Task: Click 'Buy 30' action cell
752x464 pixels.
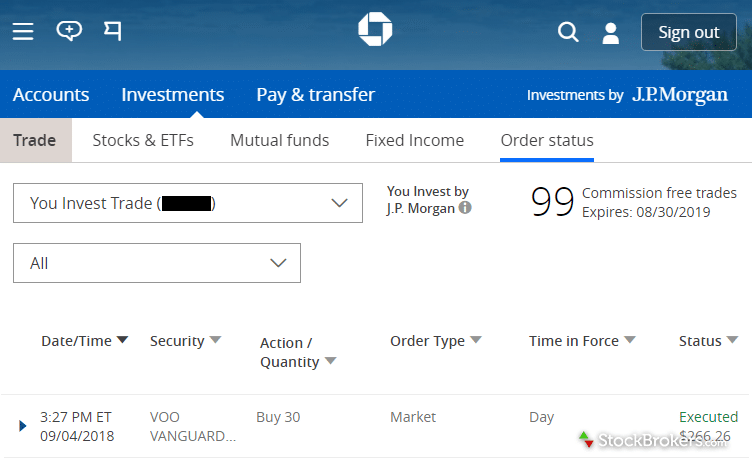Action: (x=278, y=417)
